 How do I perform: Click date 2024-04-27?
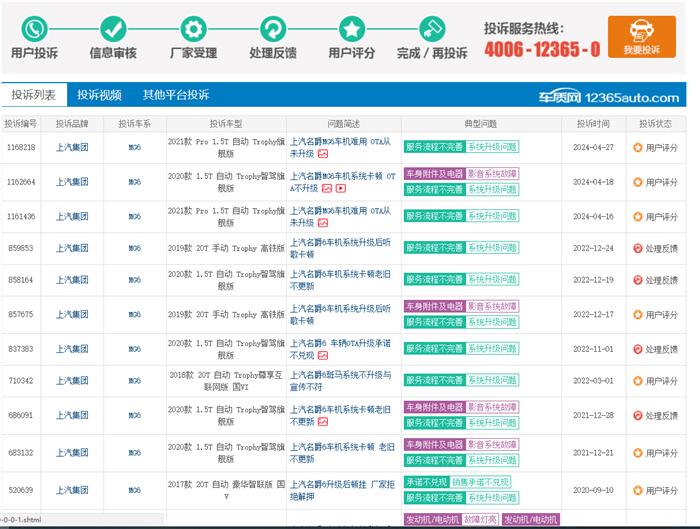pos(593,147)
